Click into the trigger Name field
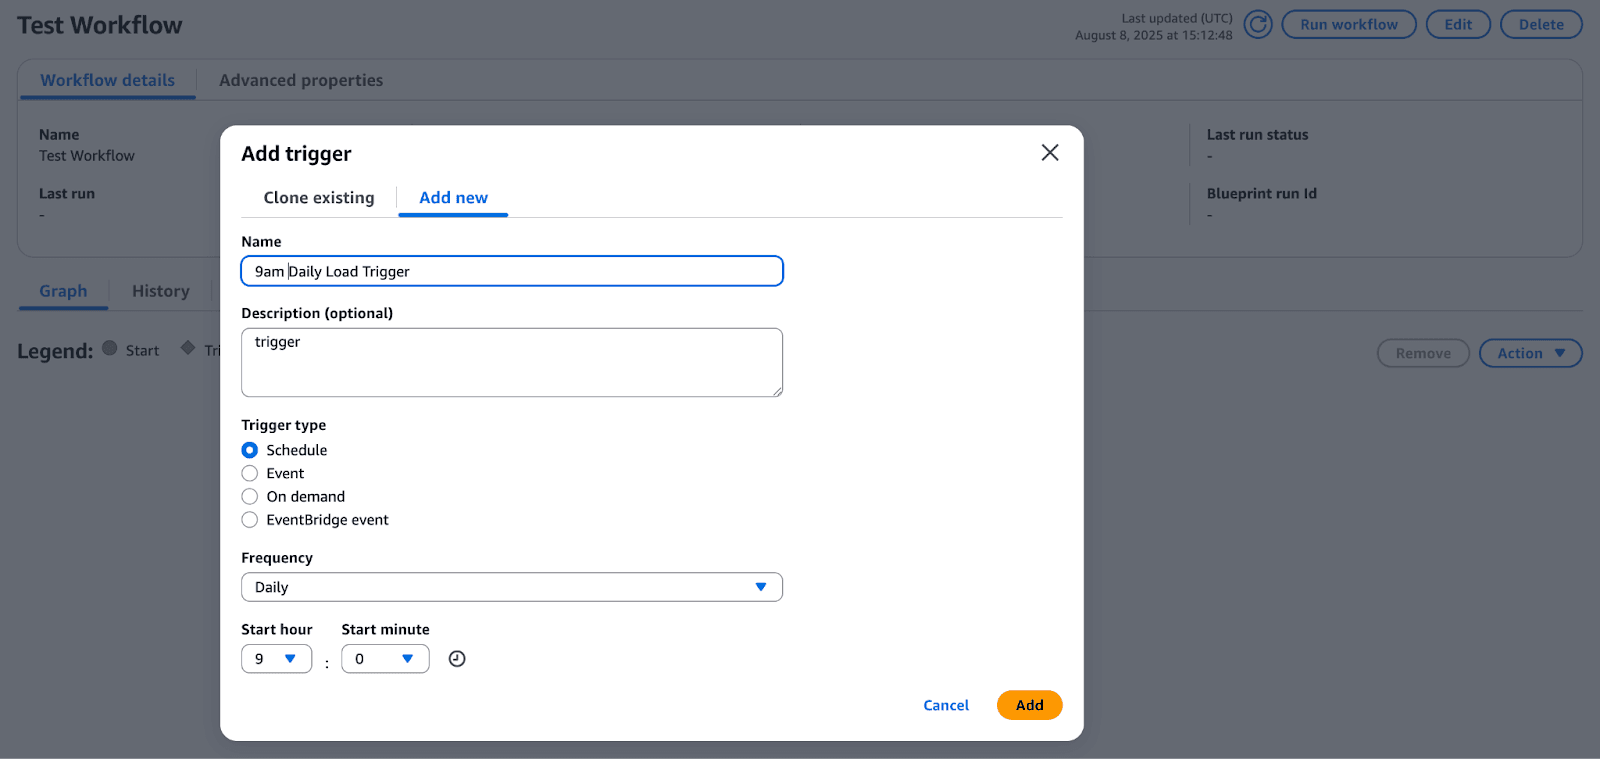Screen dimensions: 1600x759 [511, 271]
